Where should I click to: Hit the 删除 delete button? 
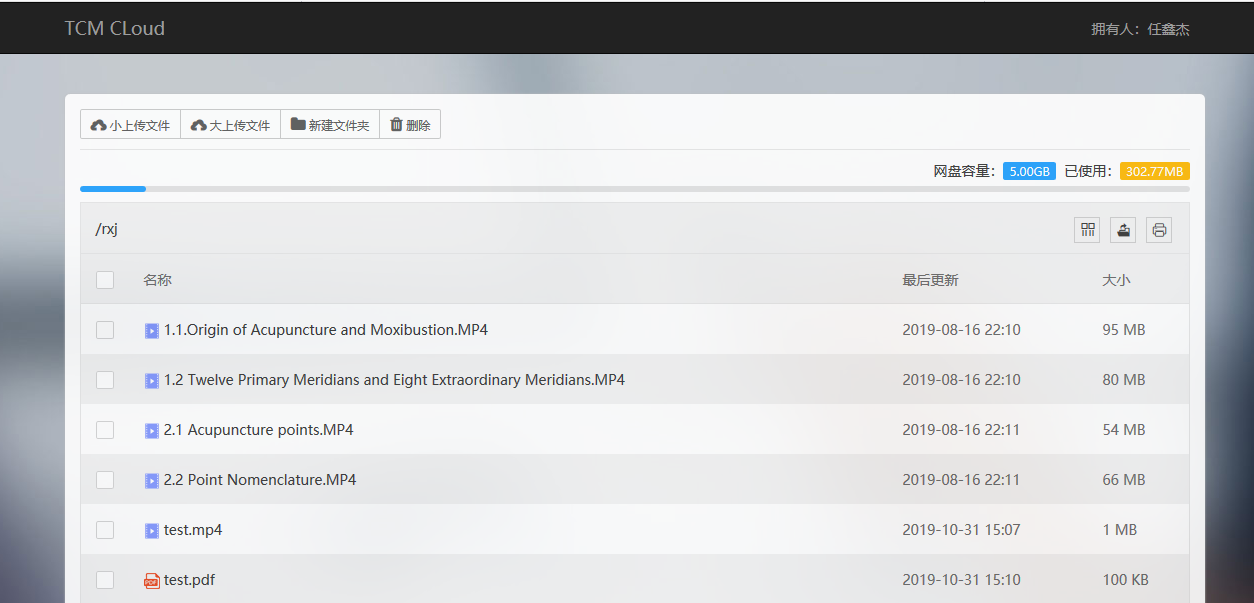pyautogui.click(x=410, y=125)
